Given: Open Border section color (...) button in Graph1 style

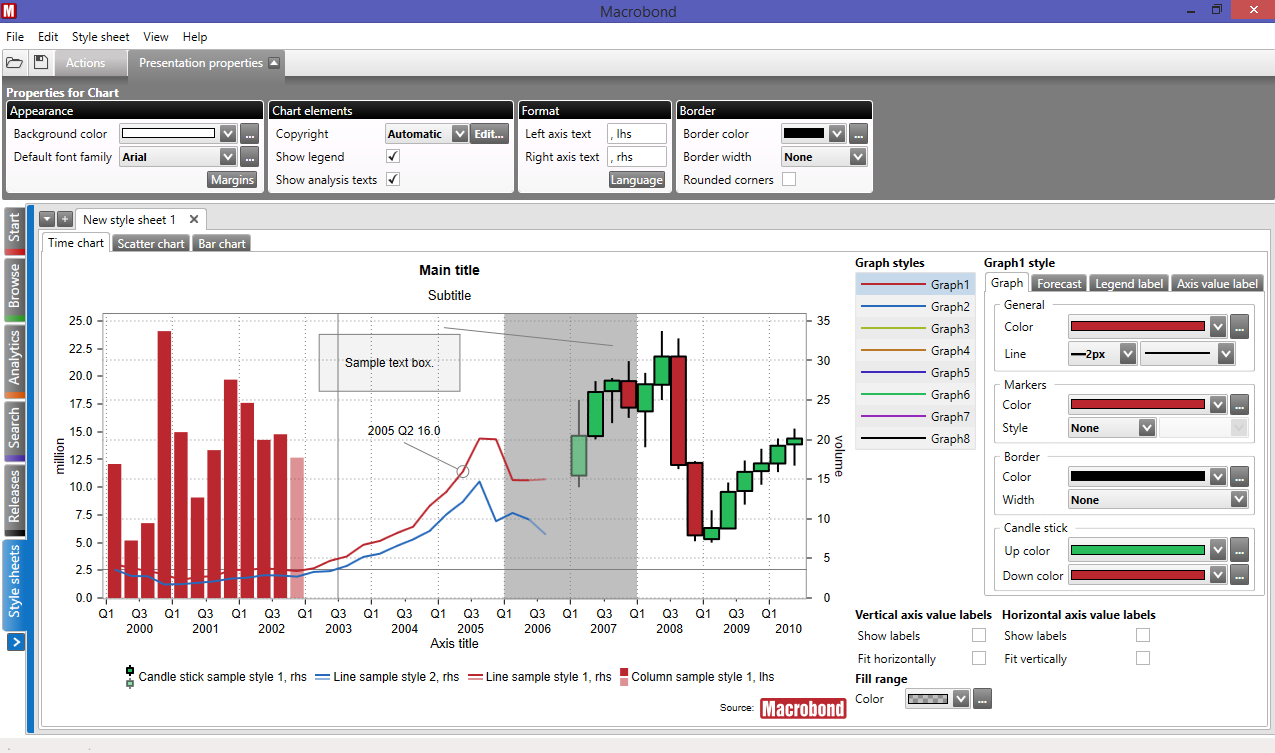Looking at the screenshot, I should (1240, 477).
